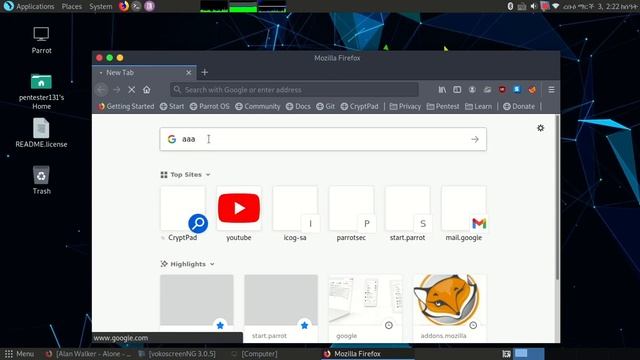Open the Community bookmark
The width and height of the screenshot is (640, 360).
[258, 107]
